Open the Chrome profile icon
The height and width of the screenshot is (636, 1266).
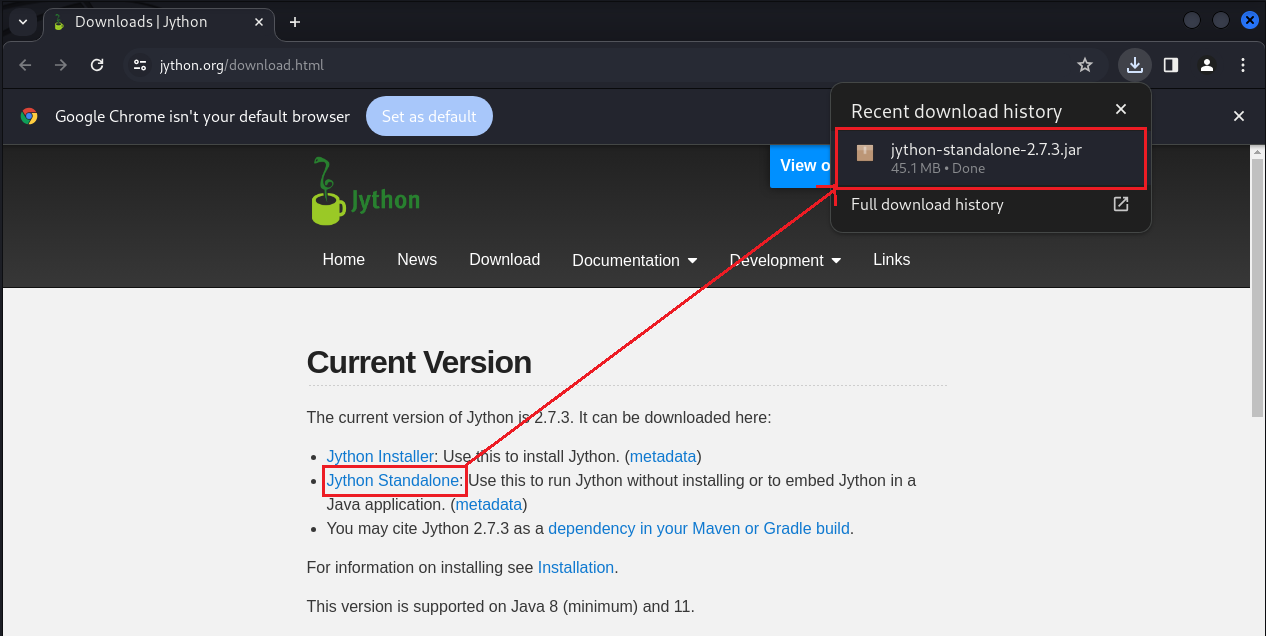coord(1207,65)
